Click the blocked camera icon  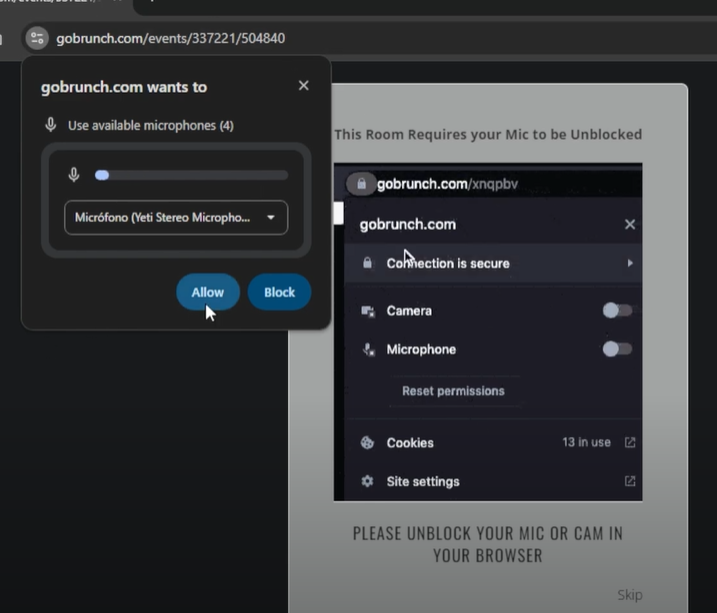[x=368, y=311]
